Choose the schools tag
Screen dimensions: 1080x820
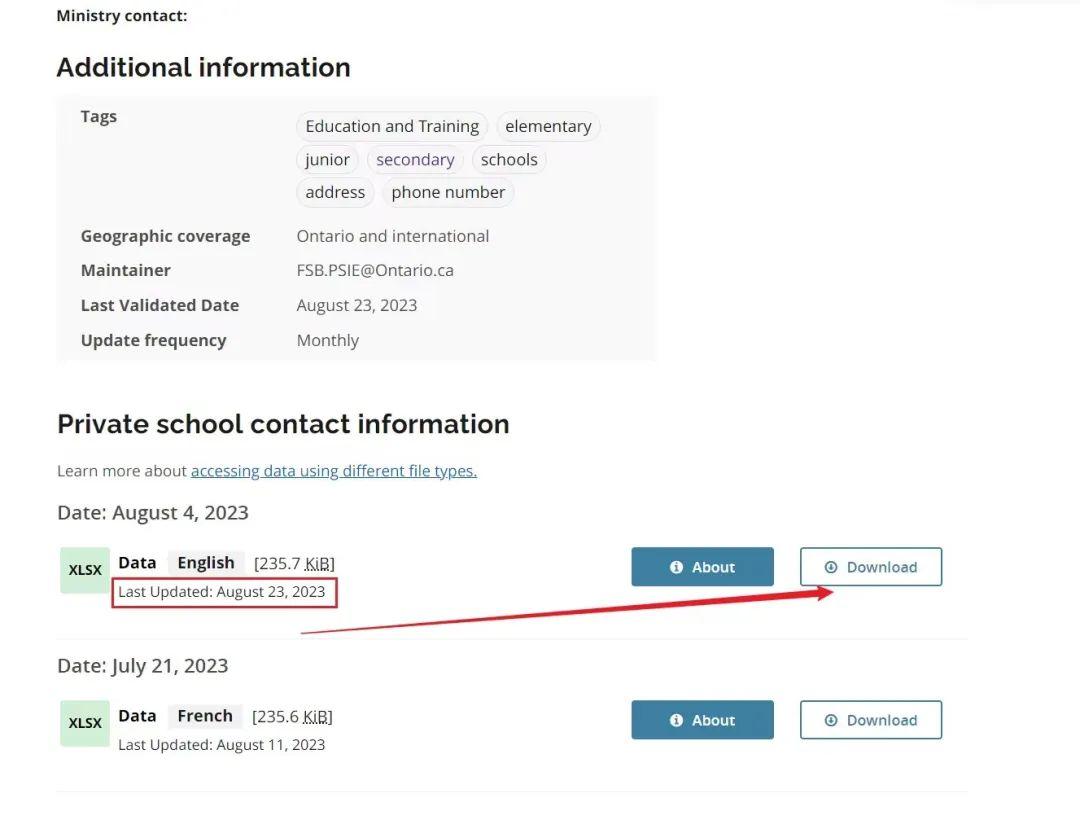tap(509, 159)
